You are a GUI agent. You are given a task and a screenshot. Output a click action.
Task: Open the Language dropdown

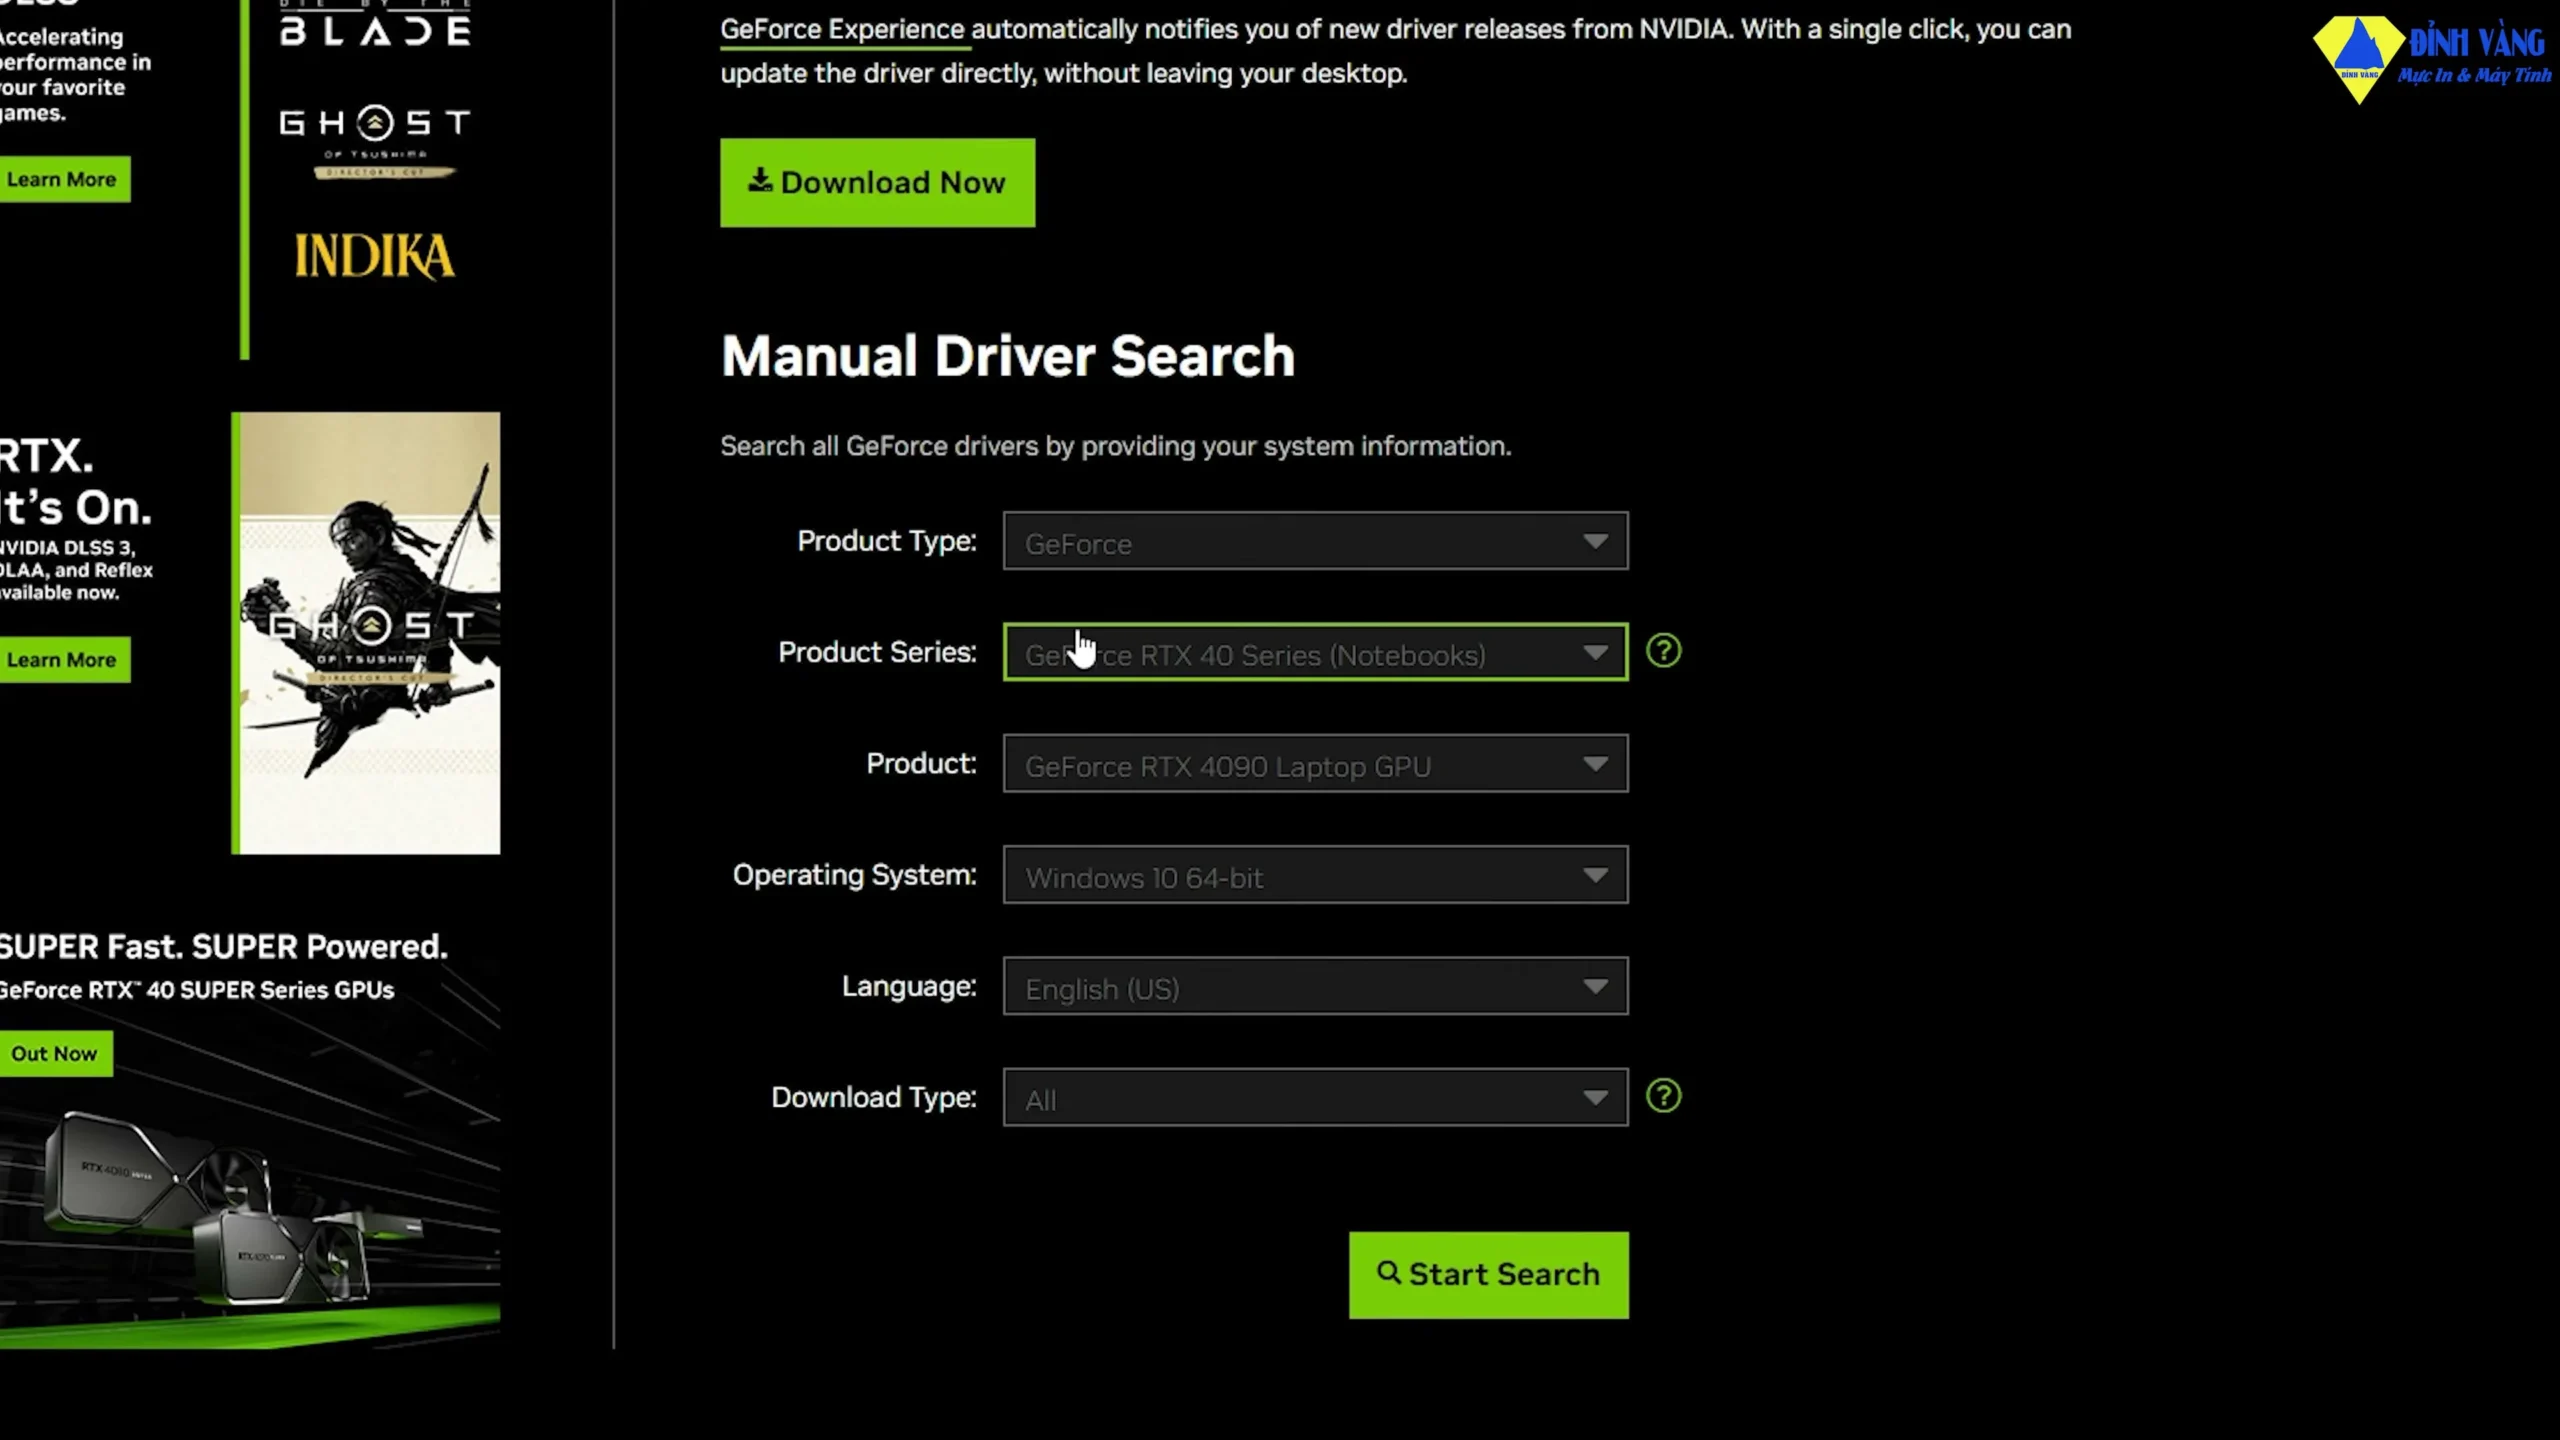point(1315,987)
